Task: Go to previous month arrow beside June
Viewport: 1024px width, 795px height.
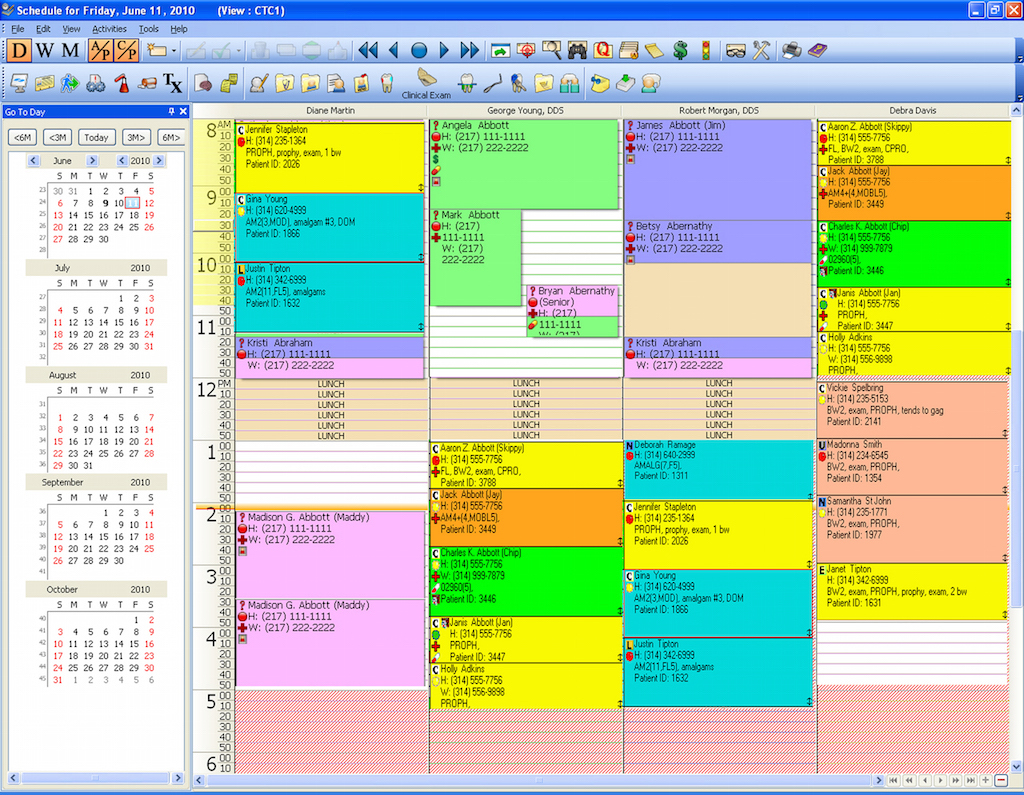Action: point(34,160)
